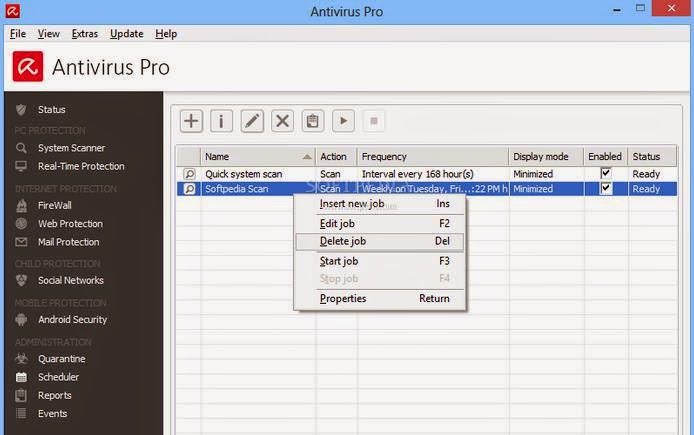This screenshot has height=435, width=694.
Task: Click the calendar icon beside Scheduler
Action: coord(21,377)
